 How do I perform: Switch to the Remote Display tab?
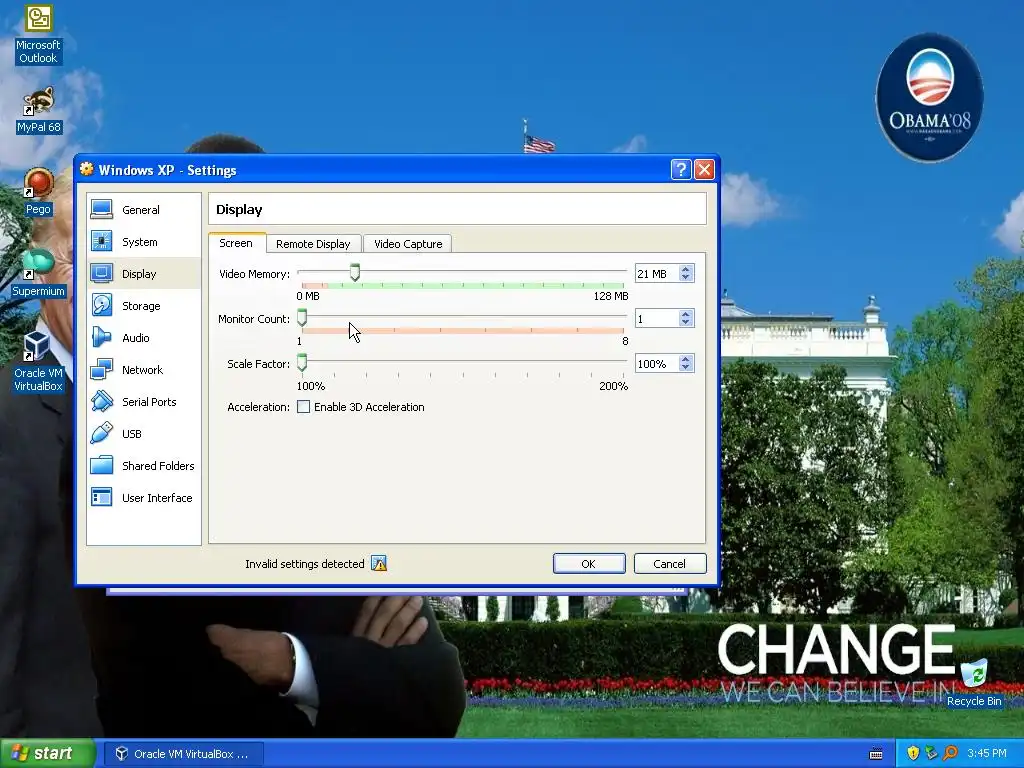pos(313,244)
